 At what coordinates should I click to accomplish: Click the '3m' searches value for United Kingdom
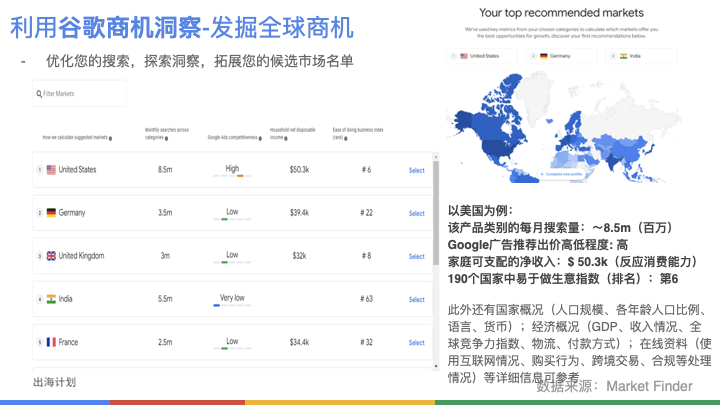165,256
